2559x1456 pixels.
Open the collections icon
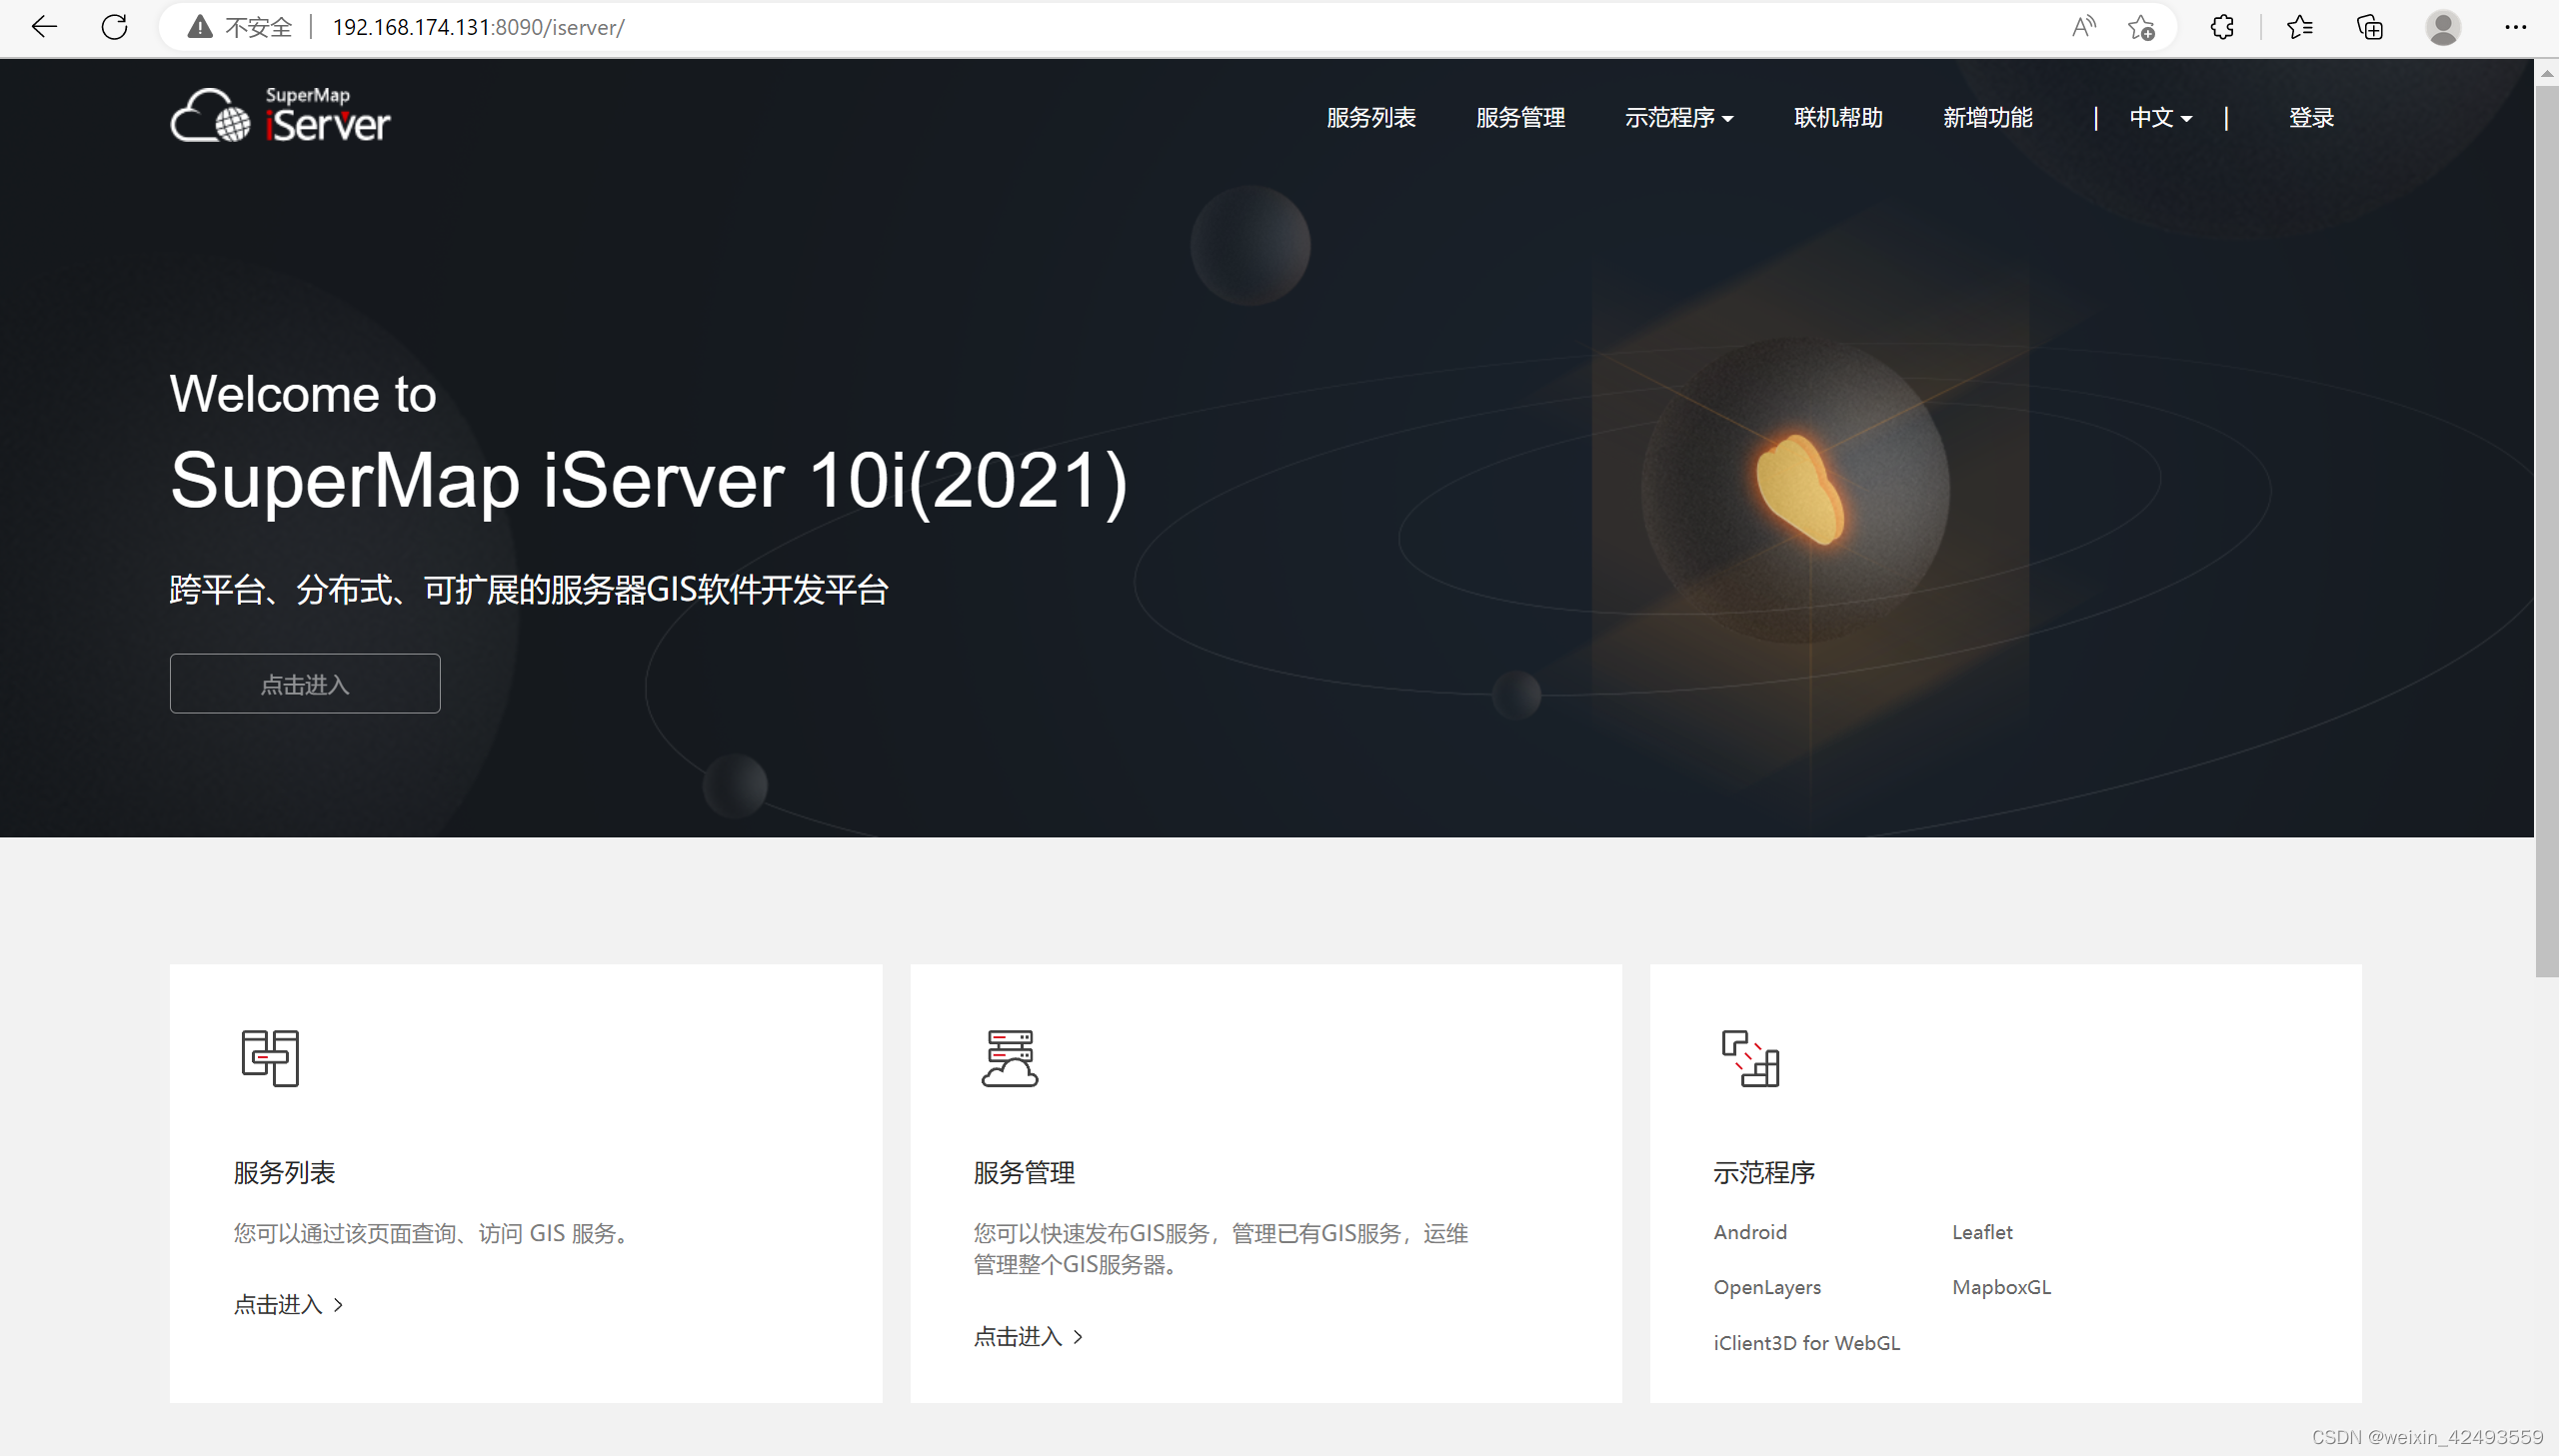(2370, 27)
